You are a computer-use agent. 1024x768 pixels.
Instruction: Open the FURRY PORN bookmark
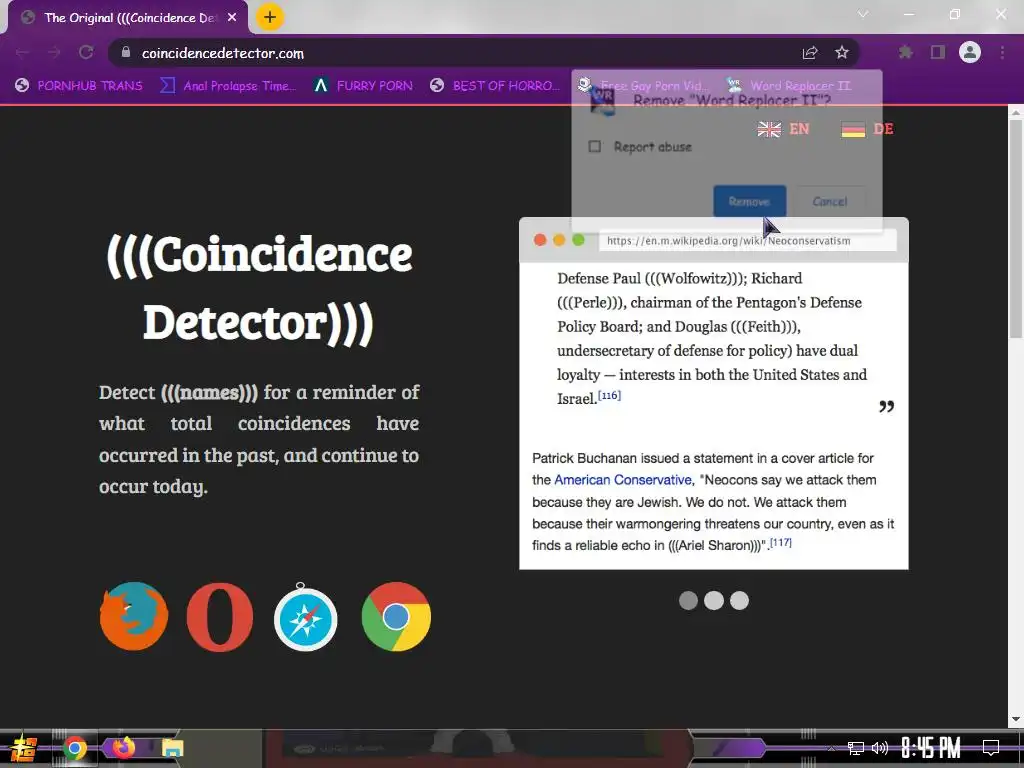pos(363,86)
